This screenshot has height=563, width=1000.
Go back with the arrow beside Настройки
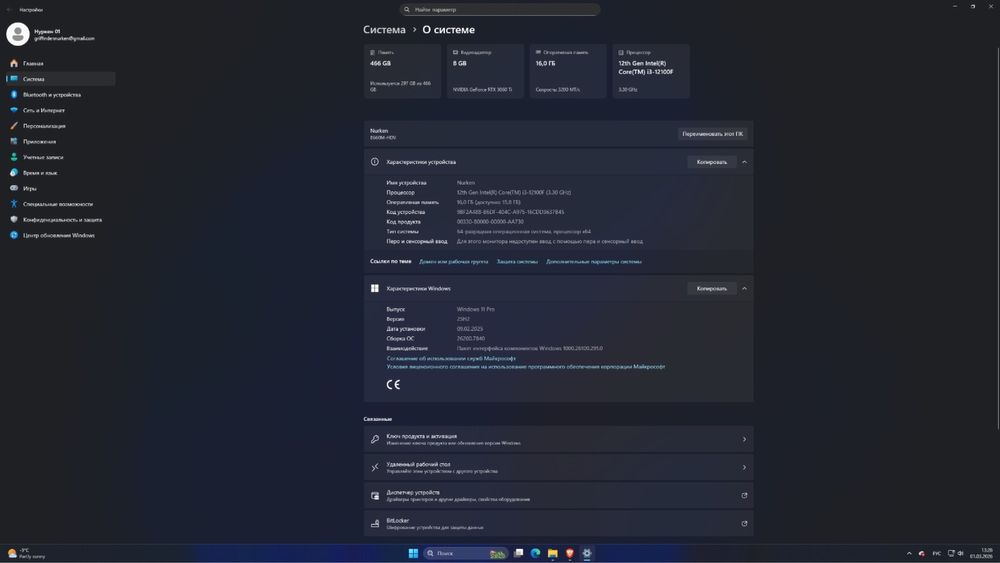(9, 10)
